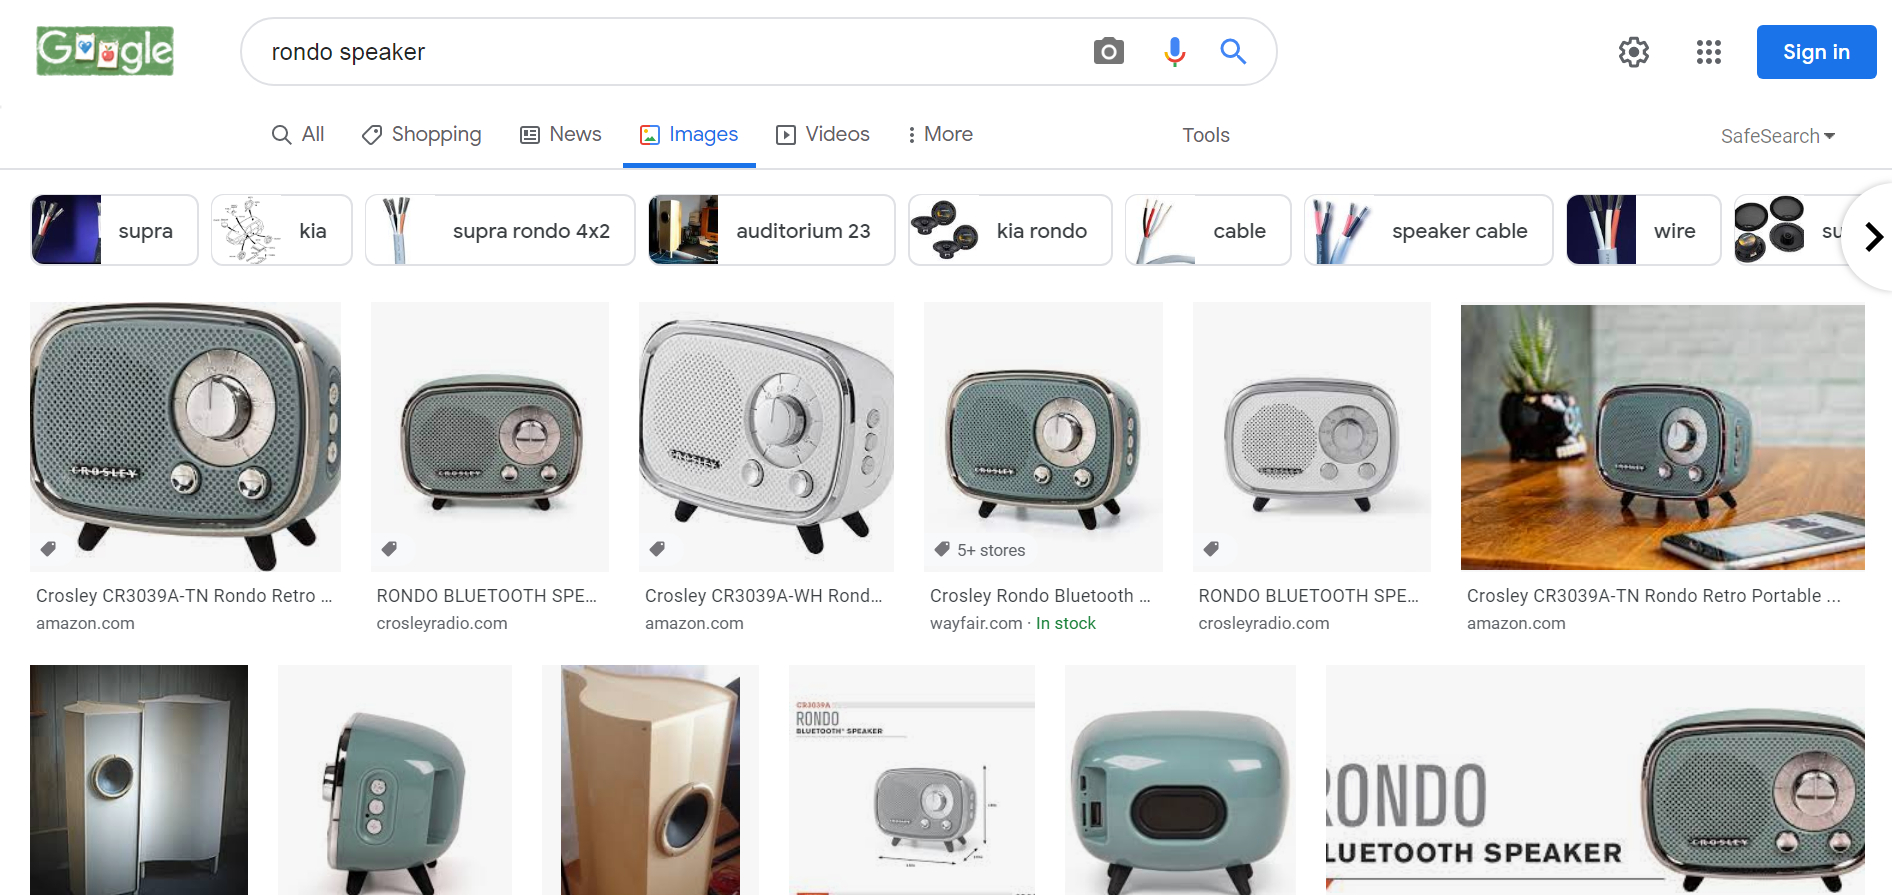Screen dimensions: 1892x895
Task: Open 'RONDO BLUETOOTH SPEAKER' banner image
Action: [x=1595, y=780]
